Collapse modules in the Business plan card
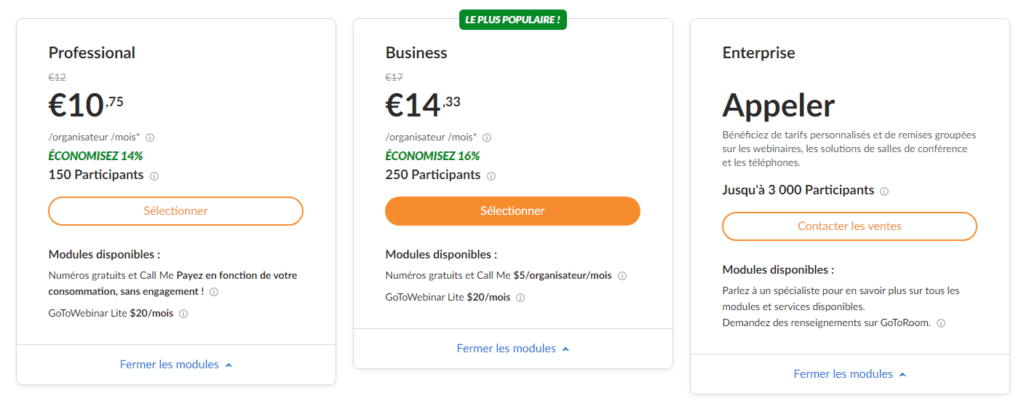Image resolution: width=1024 pixels, height=412 pixels. tap(513, 349)
